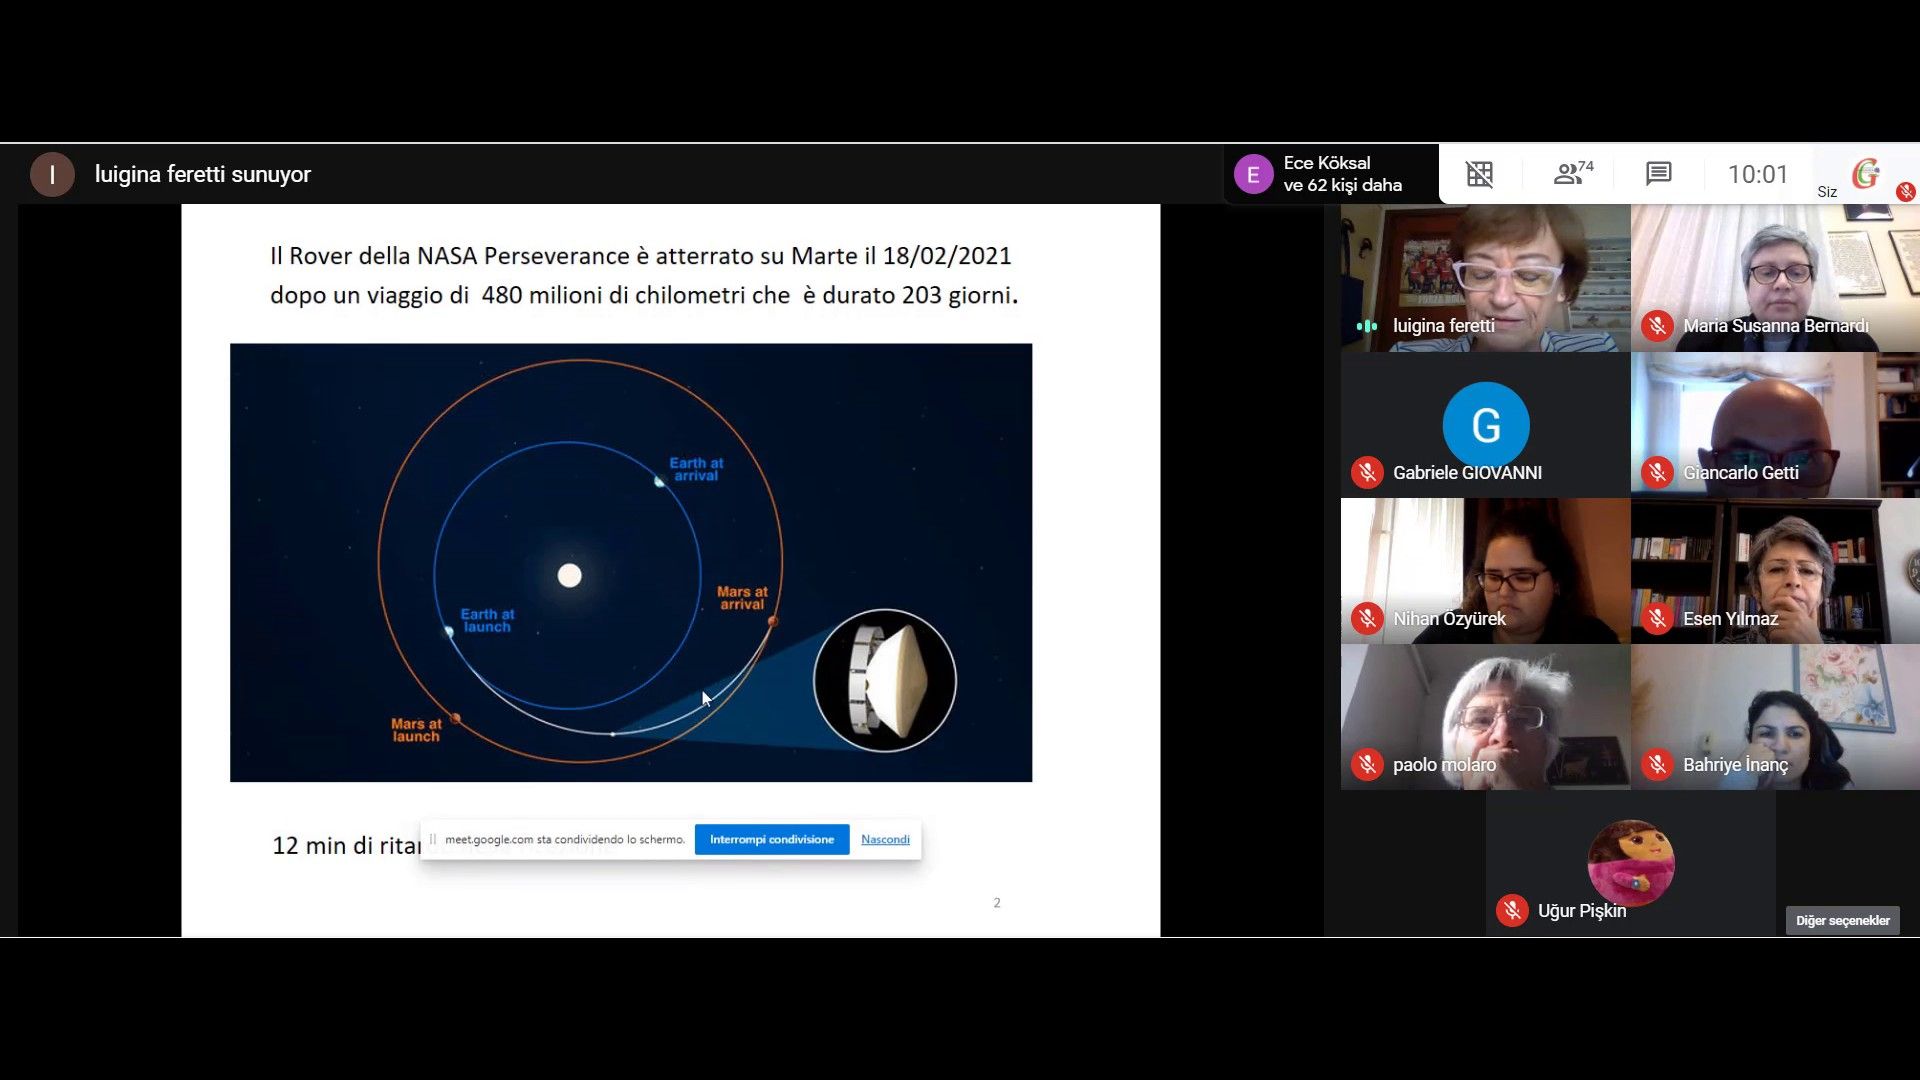
Task: Click the Gabriele GIOVANNI avatar circle
Action: click(1485, 425)
